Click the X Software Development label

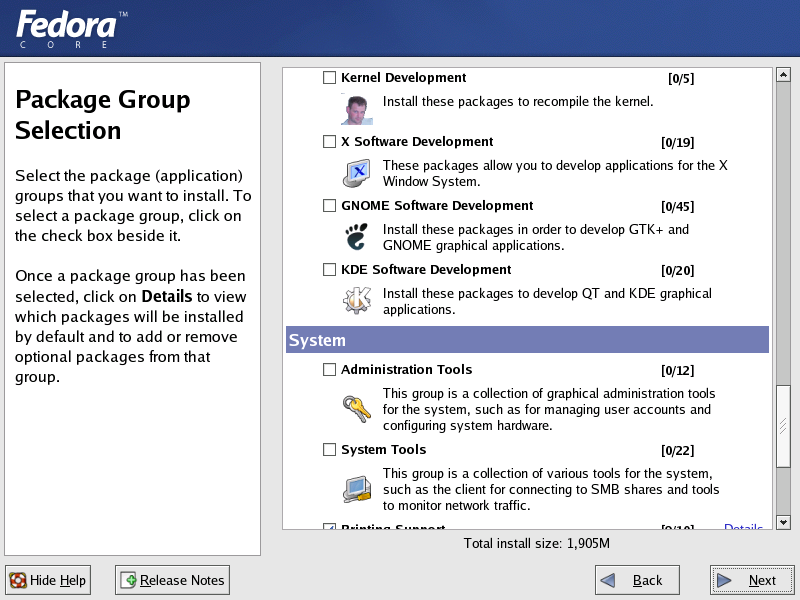417,141
